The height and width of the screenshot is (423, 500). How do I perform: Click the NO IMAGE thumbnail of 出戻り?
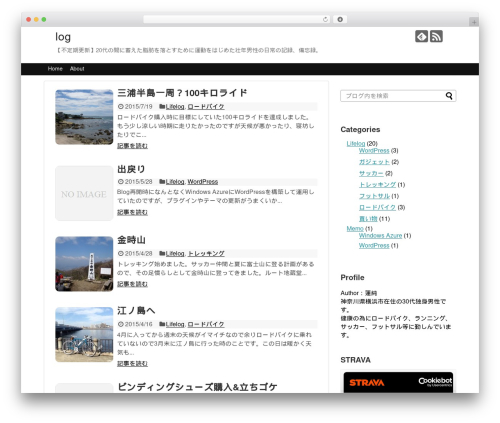[84, 193]
